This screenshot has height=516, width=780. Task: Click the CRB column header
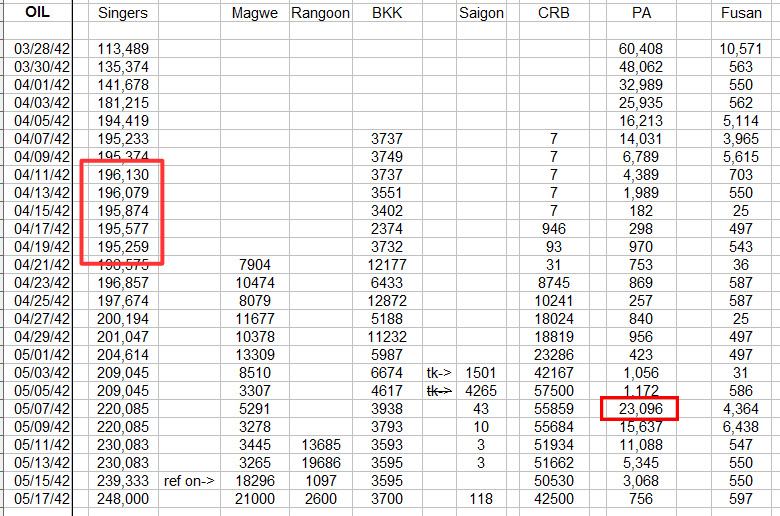(x=554, y=13)
